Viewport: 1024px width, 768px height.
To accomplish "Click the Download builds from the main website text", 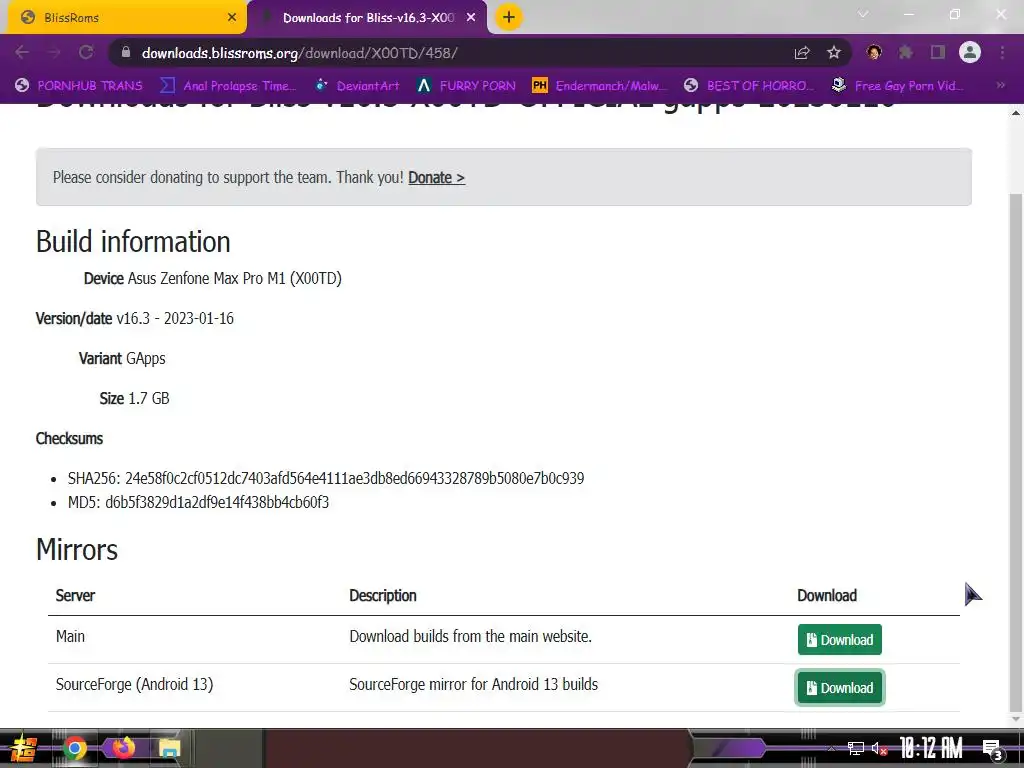I will point(470,636).
